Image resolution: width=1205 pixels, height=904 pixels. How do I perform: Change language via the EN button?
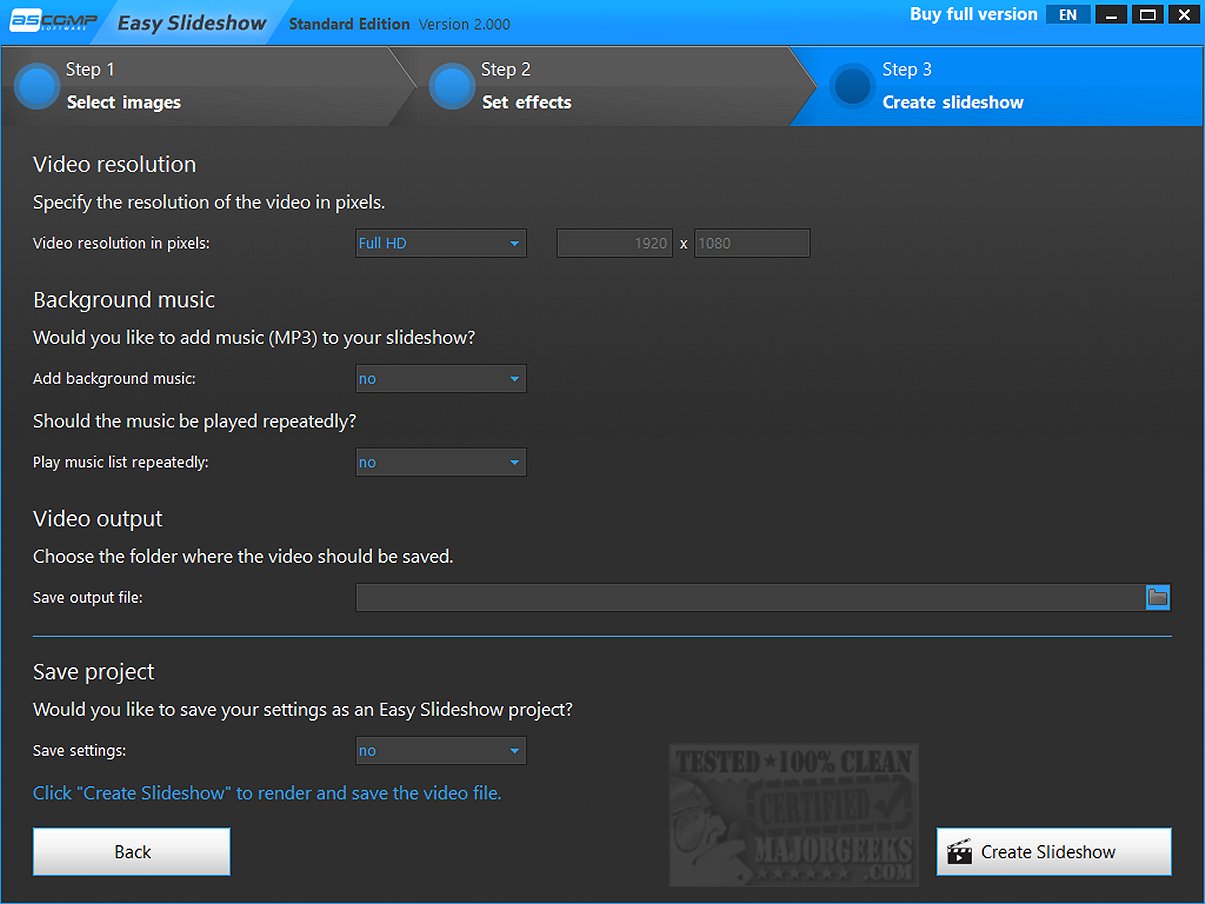[x=1068, y=15]
